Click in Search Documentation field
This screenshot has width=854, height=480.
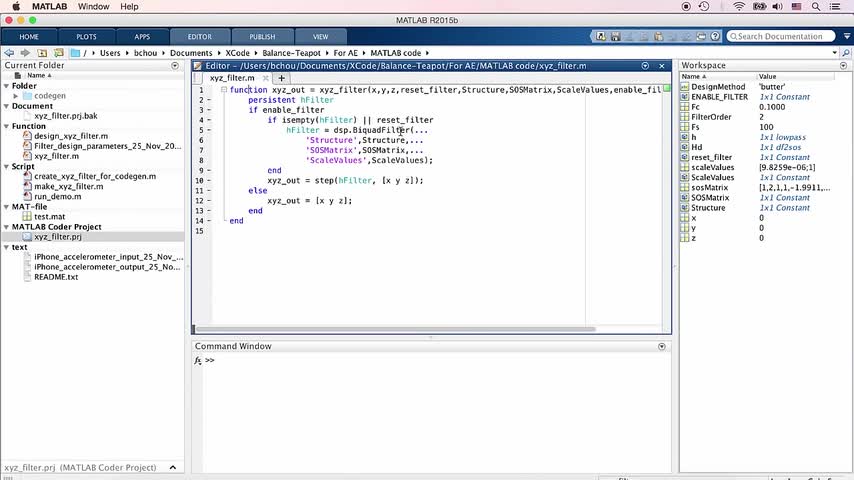point(780,37)
